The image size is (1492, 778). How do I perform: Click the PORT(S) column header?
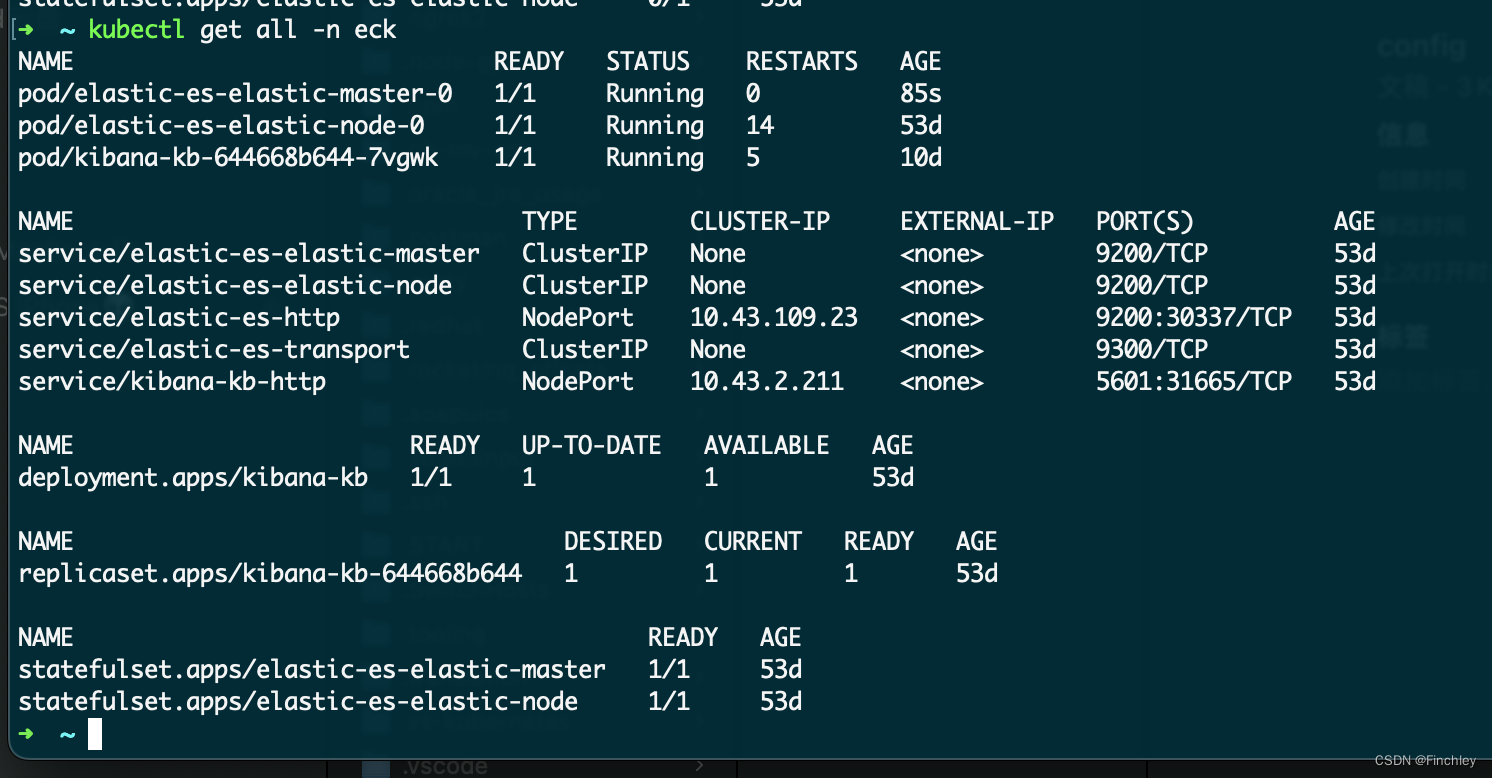(1145, 222)
